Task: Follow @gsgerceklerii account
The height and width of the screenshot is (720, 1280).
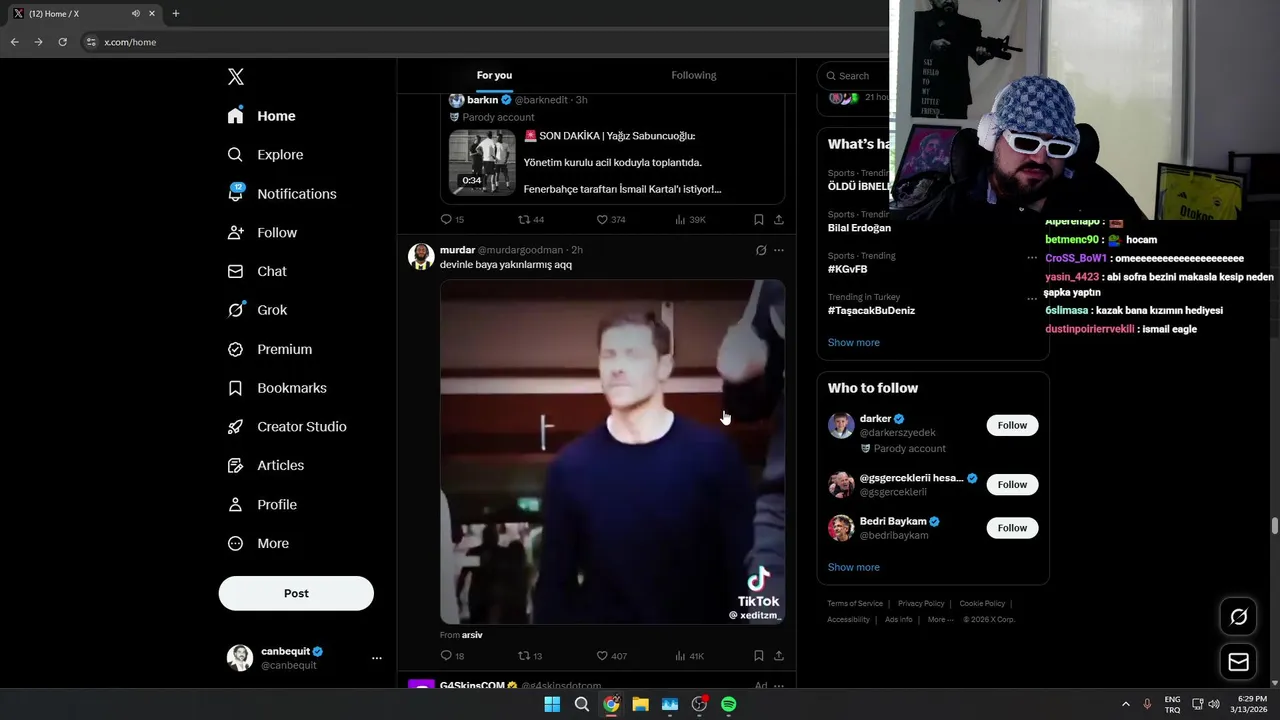Action: pyautogui.click(x=1012, y=484)
